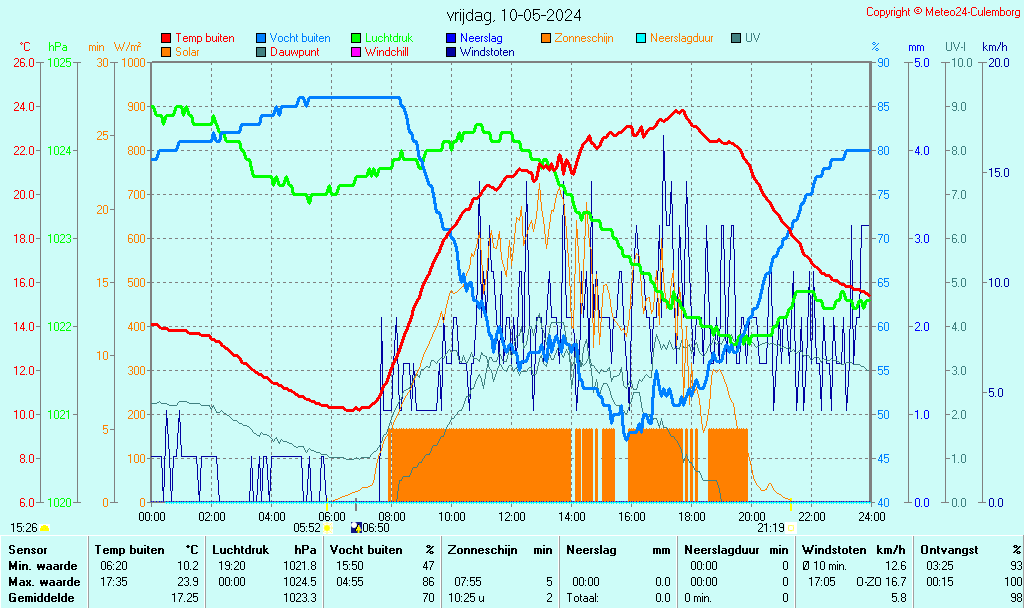
Task: Click the Windstoten column header in table
Action: point(835,550)
